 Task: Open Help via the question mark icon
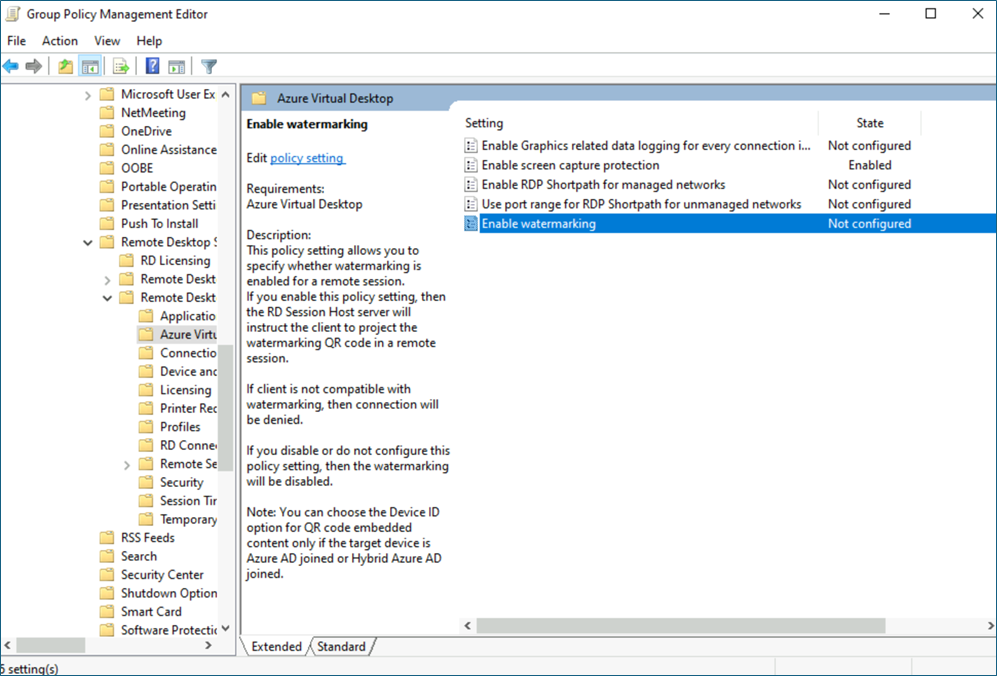tap(153, 66)
